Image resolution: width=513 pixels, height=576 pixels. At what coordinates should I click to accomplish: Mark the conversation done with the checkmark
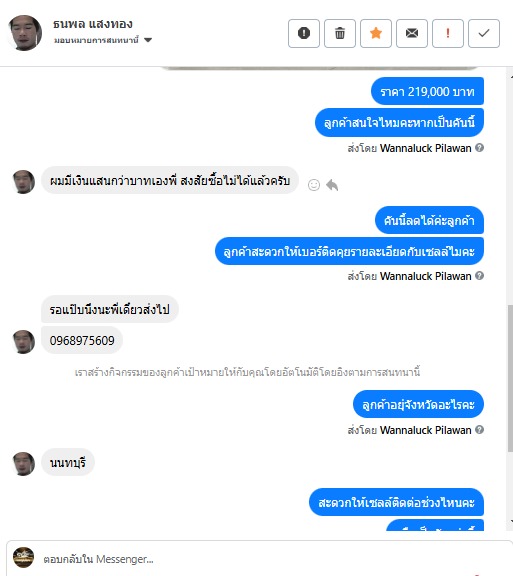[484, 33]
